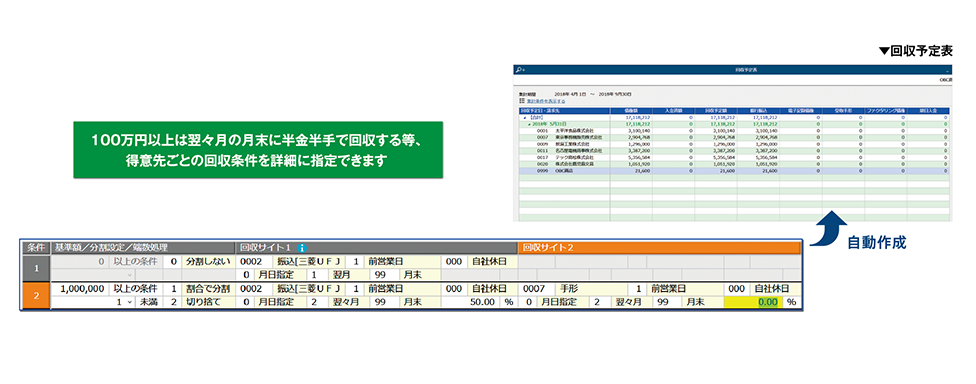The width and height of the screenshot is (976, 384).
Task: Select the 0007 東京事務機販売株式会社 row
Action: click(x=733, y=138)
